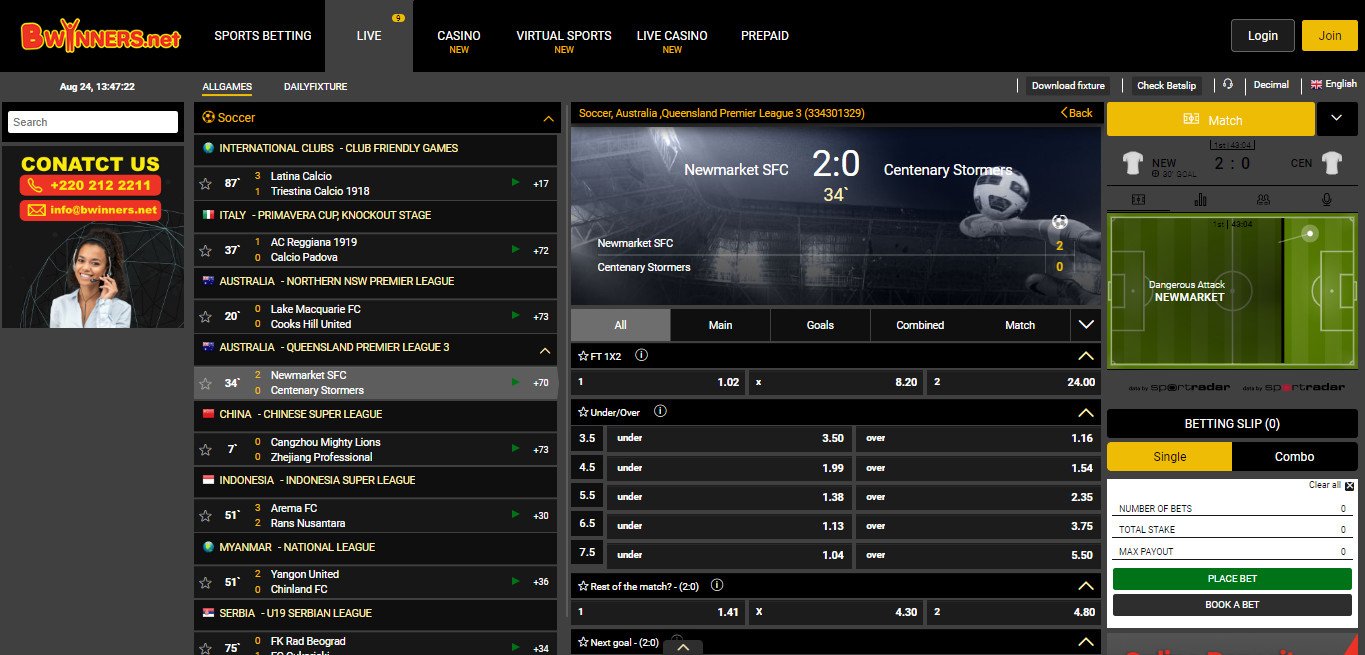This screenshot has height=655, width=1365.
Task: Click green stream arrow for Latina Calcio match
Action: click(x=515, y=182)
